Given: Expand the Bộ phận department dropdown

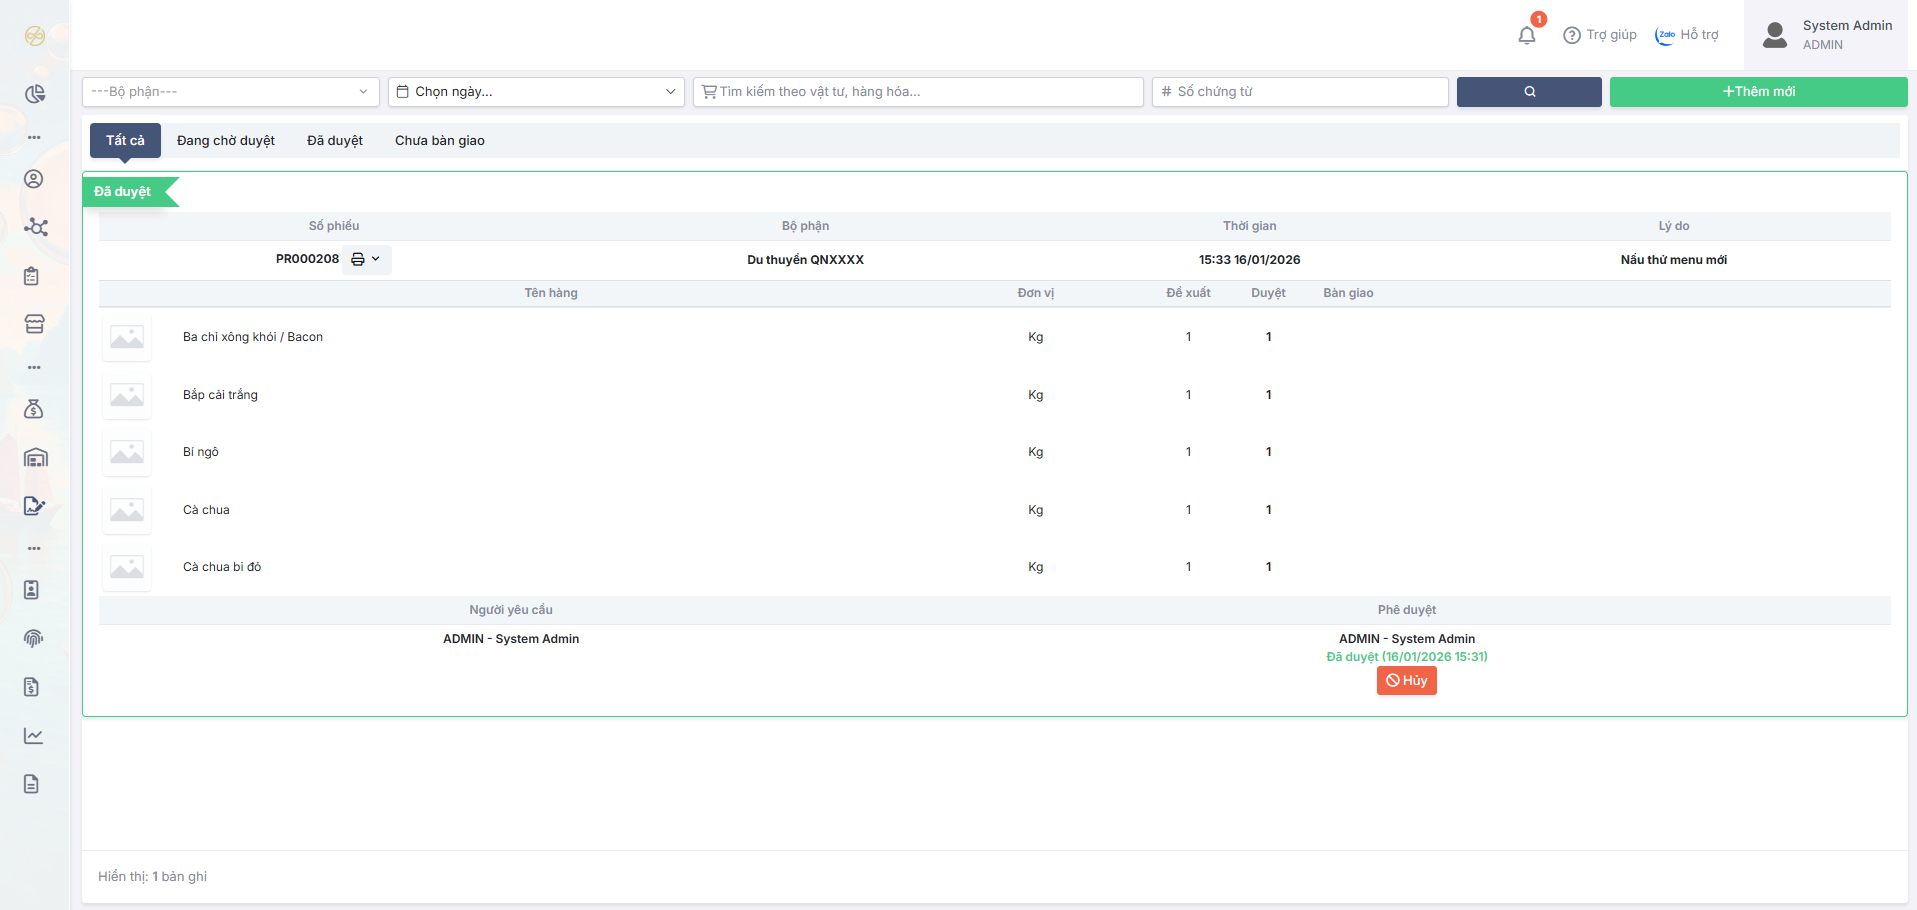Looking at the screenshot, I should click(230, 92).
